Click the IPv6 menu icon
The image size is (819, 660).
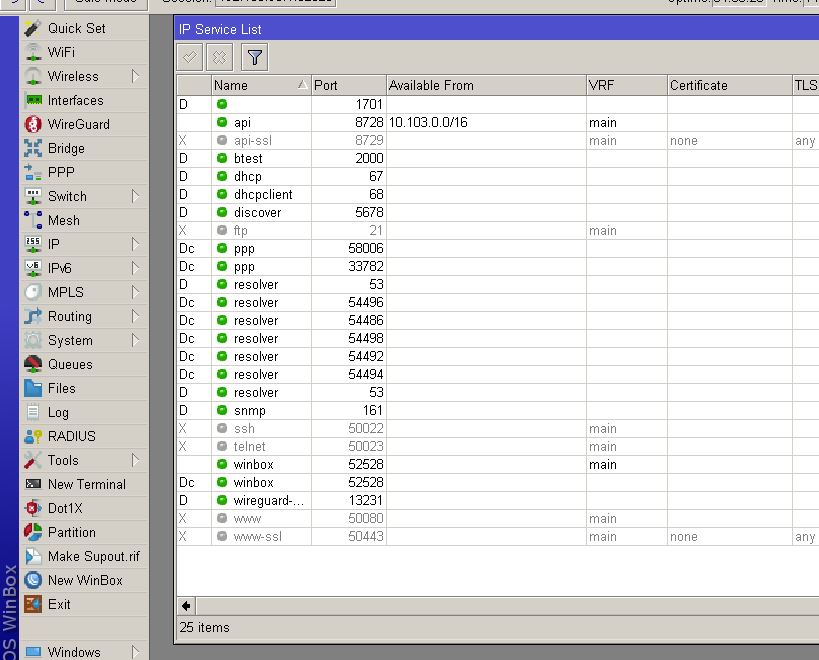pos(33,268)
